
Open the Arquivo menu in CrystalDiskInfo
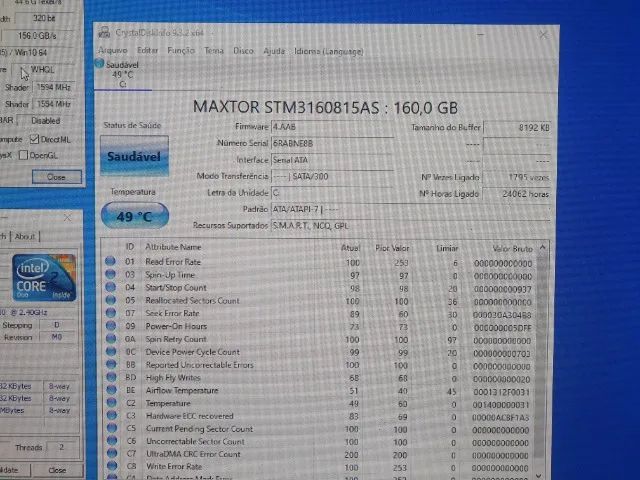113,50
